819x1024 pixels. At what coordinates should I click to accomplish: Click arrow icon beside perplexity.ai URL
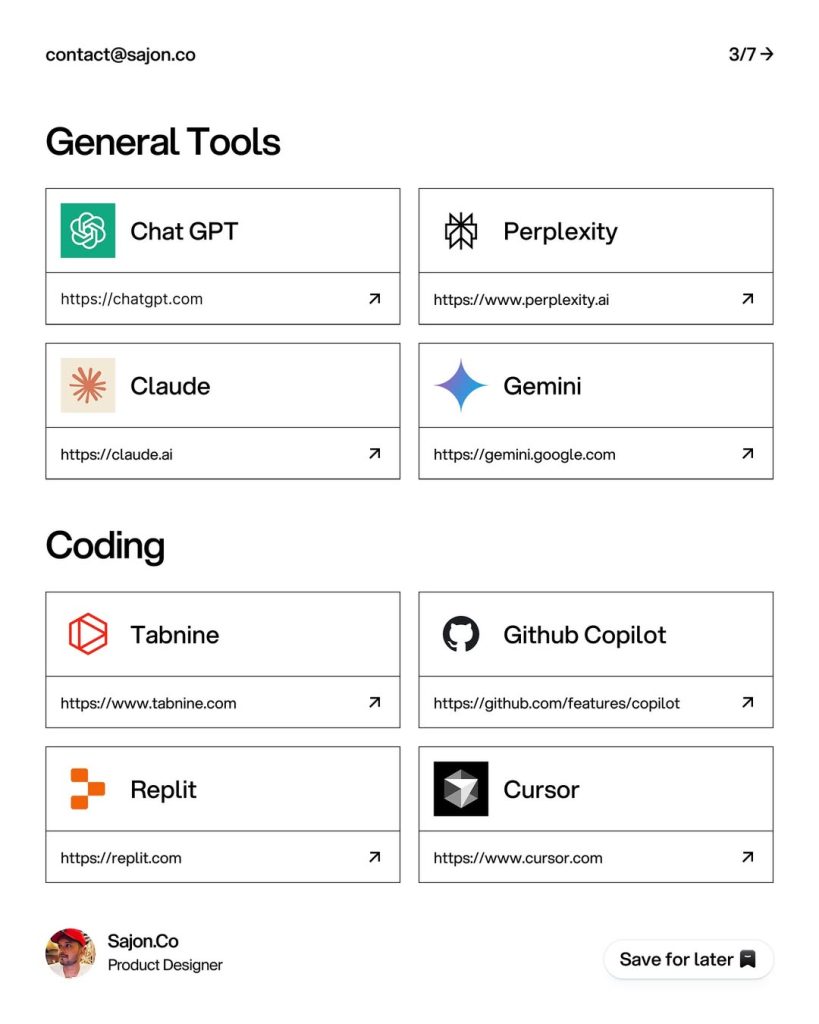point(748,299)
